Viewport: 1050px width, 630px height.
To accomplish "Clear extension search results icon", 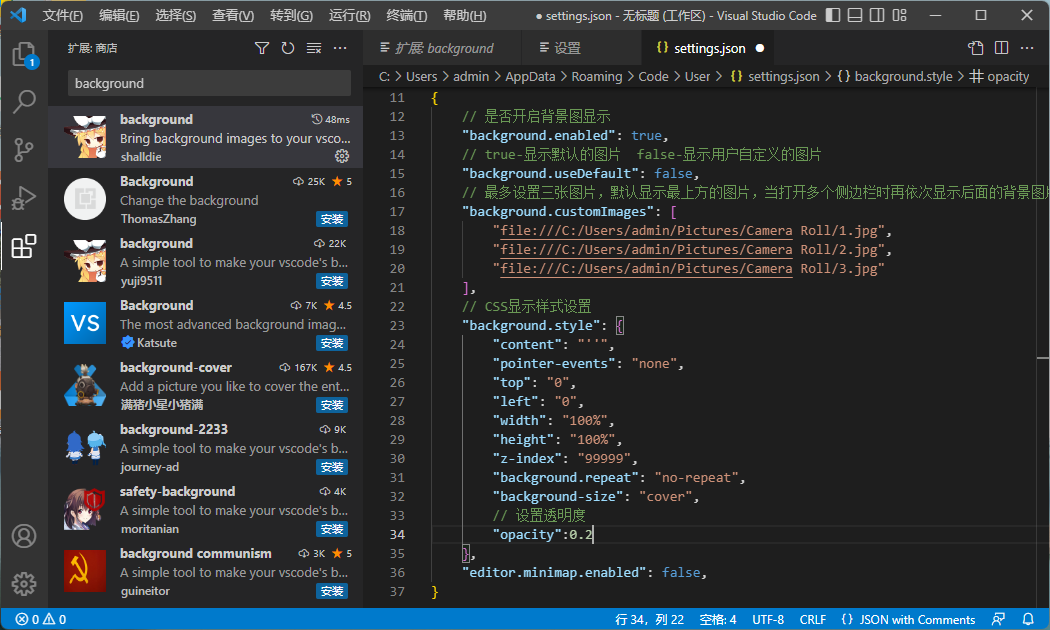I will pos(314,48).
